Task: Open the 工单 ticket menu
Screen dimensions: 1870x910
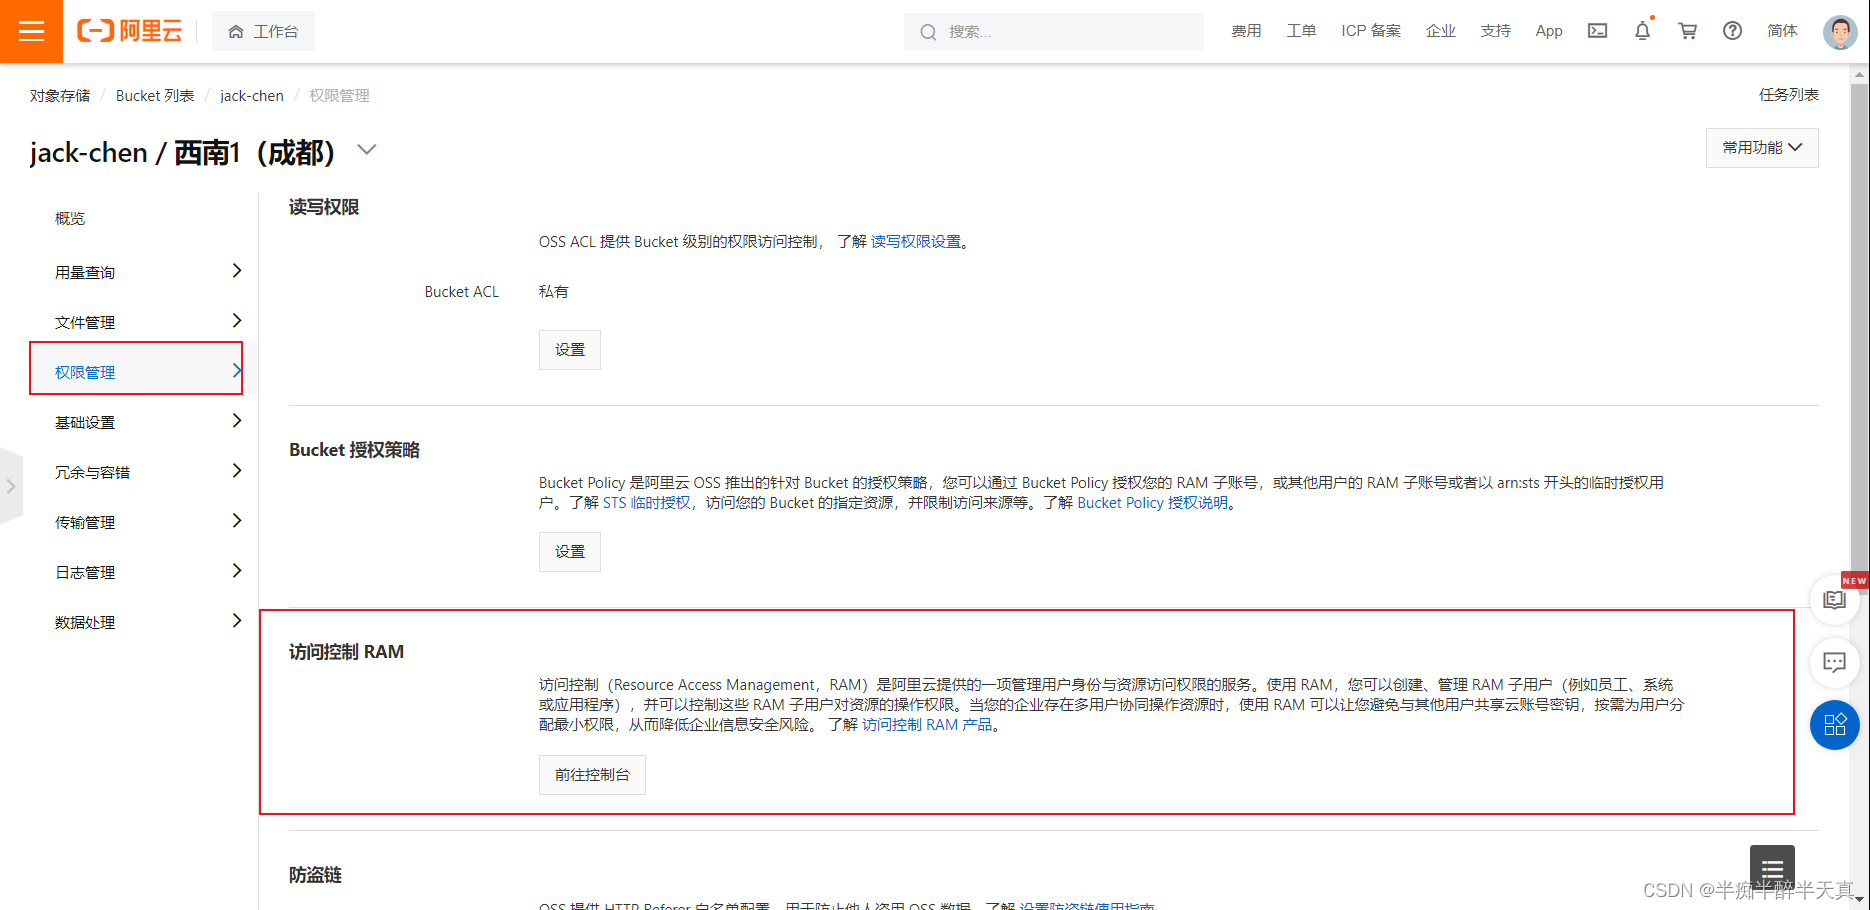Action: click(x=1301, y=31)
